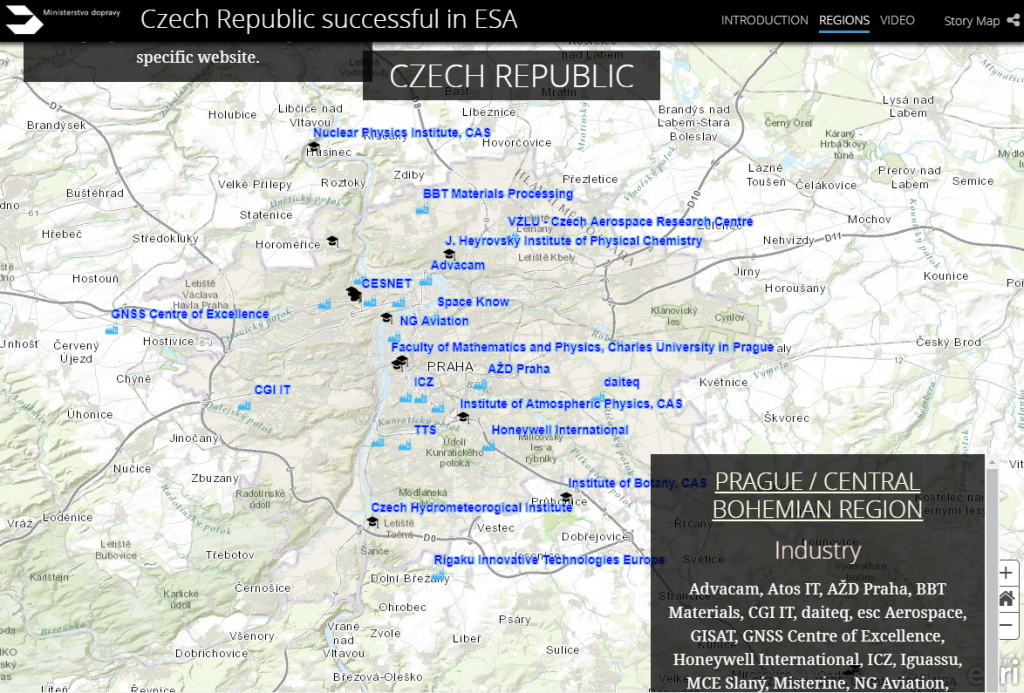Select graduation cap left of NG Aviation
Viewport: 1024px width, 693px height.
387,317
